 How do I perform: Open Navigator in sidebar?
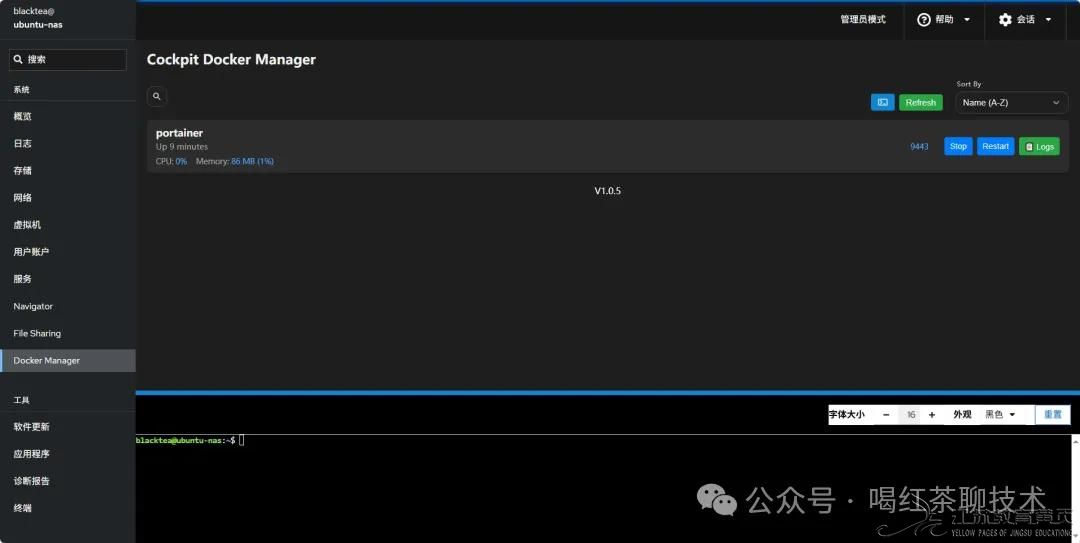(x=68, y=306)
